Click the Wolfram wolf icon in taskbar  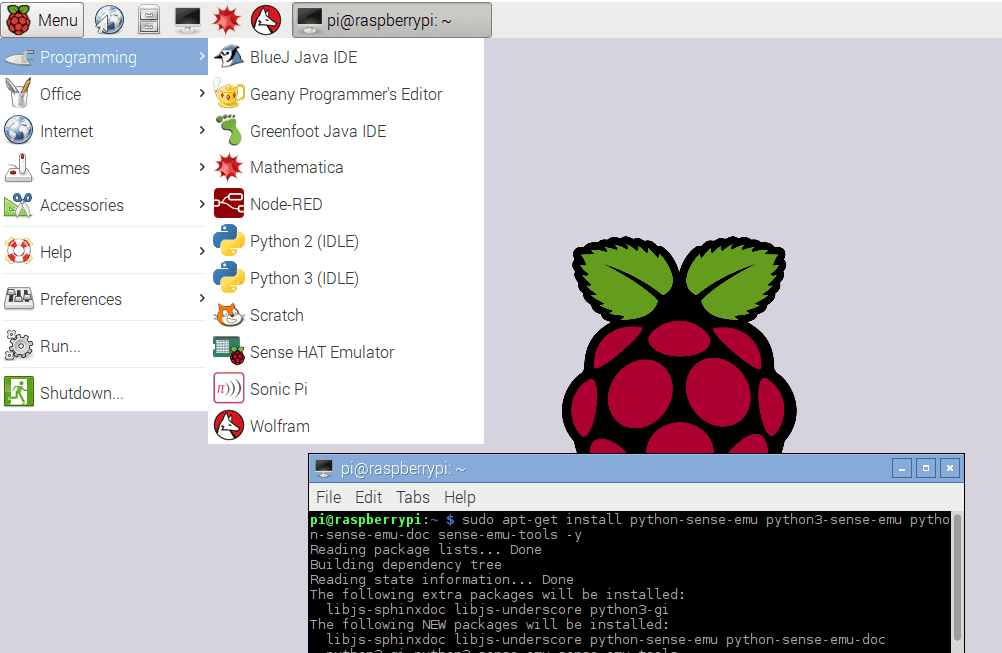click(265, 19)
